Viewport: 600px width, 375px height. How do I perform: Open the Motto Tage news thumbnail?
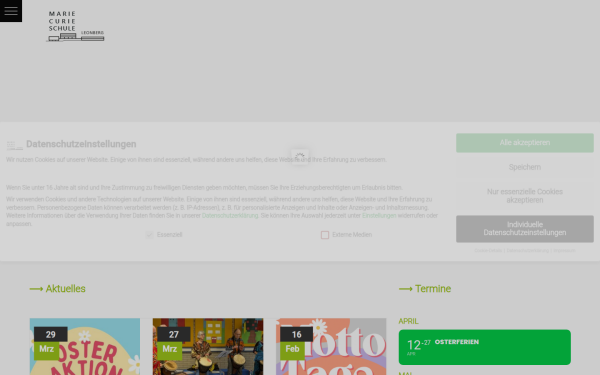coord(331,347)
